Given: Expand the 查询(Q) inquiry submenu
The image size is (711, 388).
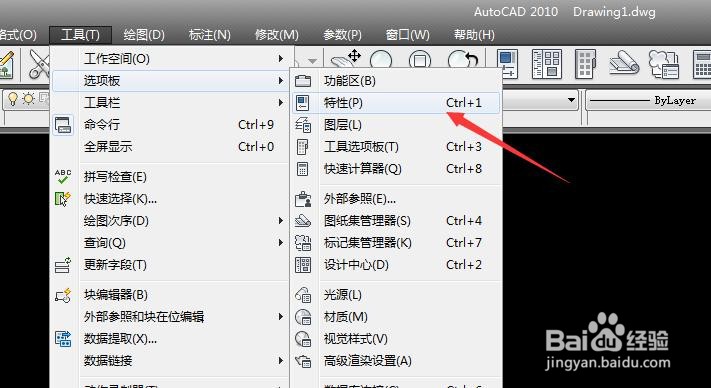Looking at the screenshot, I should click(x=170, y=243).
